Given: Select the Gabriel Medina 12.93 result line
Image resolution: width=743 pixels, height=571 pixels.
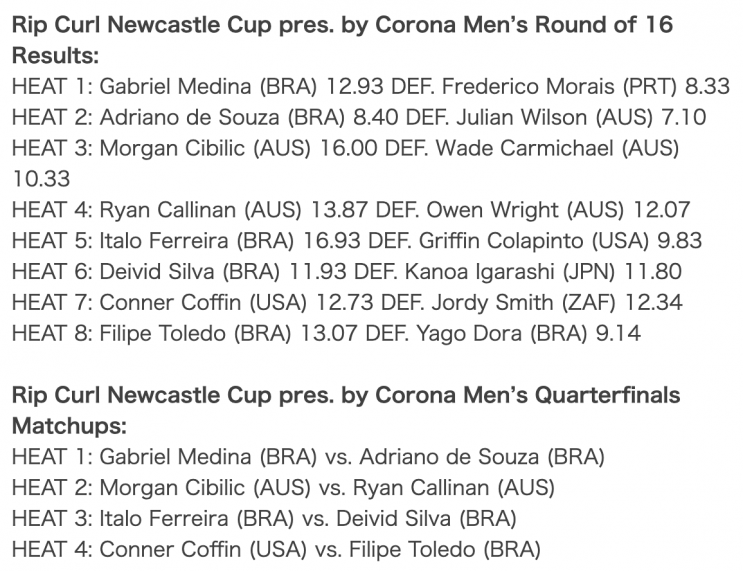Looking at the screenshot, I should [x=371, y=87].
